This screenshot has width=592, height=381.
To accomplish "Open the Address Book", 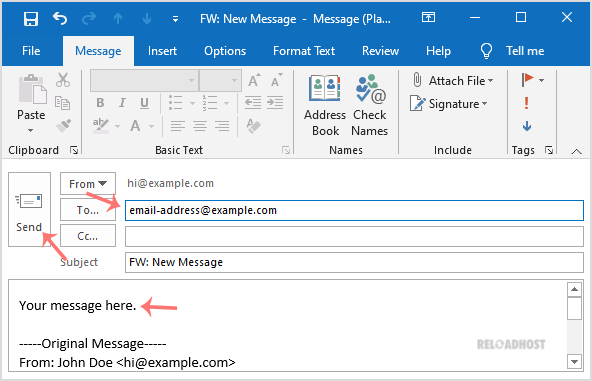I will [325, 106].
